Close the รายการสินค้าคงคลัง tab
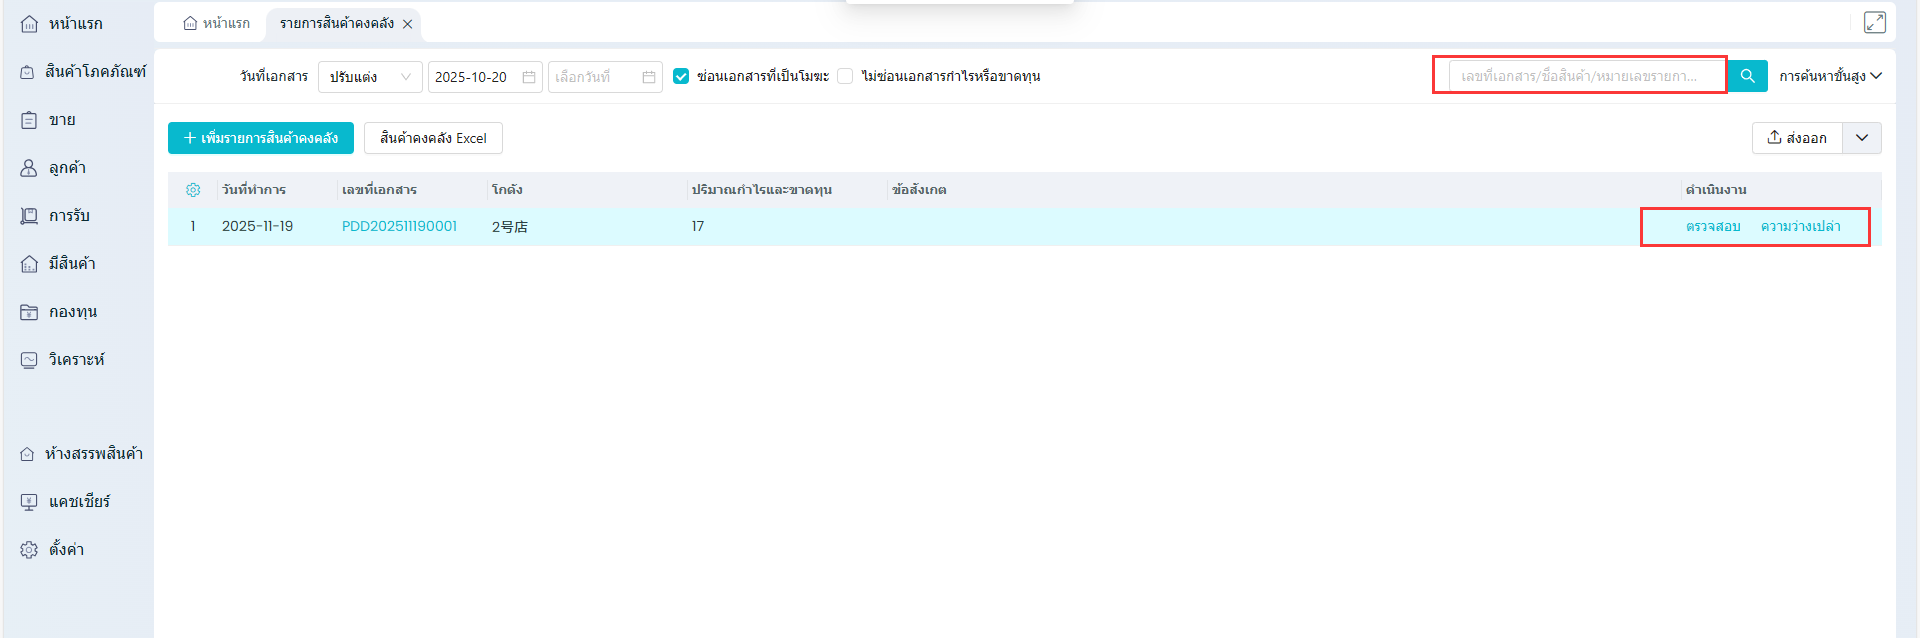1920x638 pixels. (x=408, y=24)
